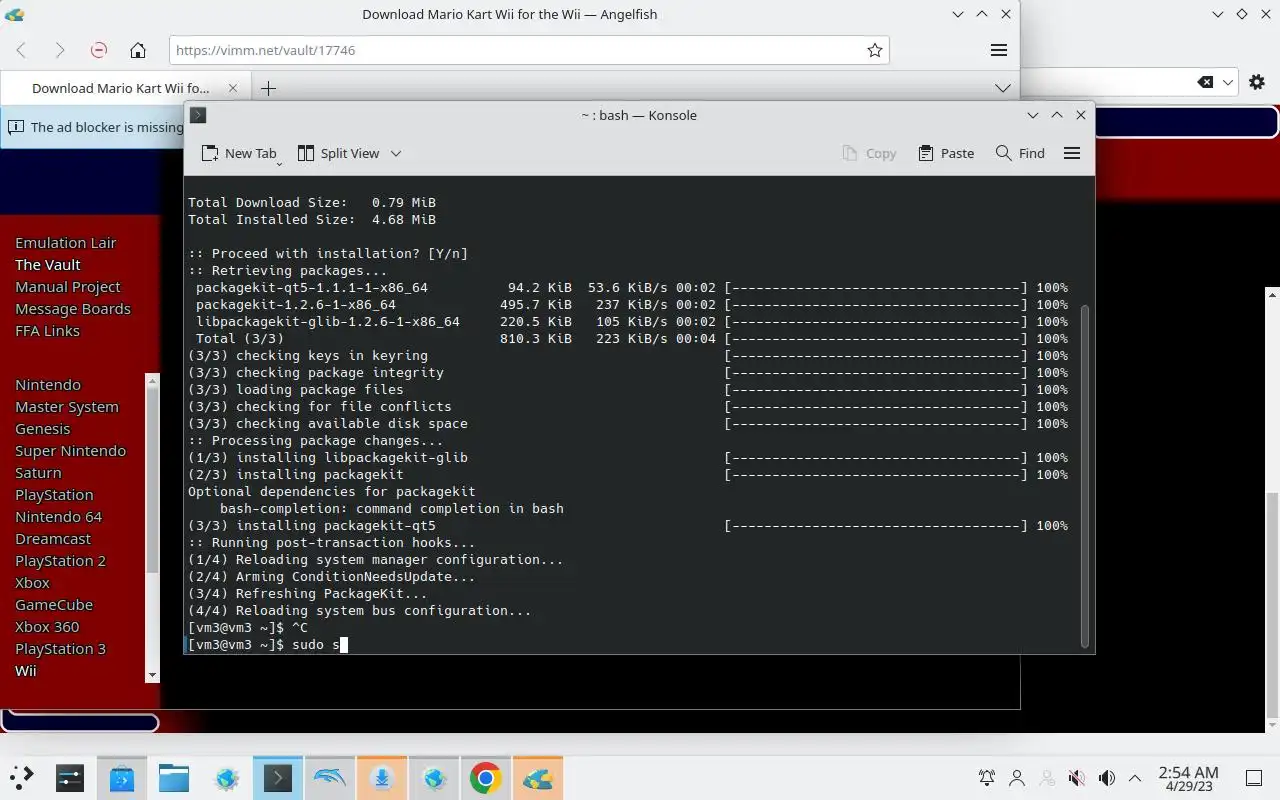Open Message Boards link
1280x800 pixels.
pyautogui.click(x=73, y=309)
